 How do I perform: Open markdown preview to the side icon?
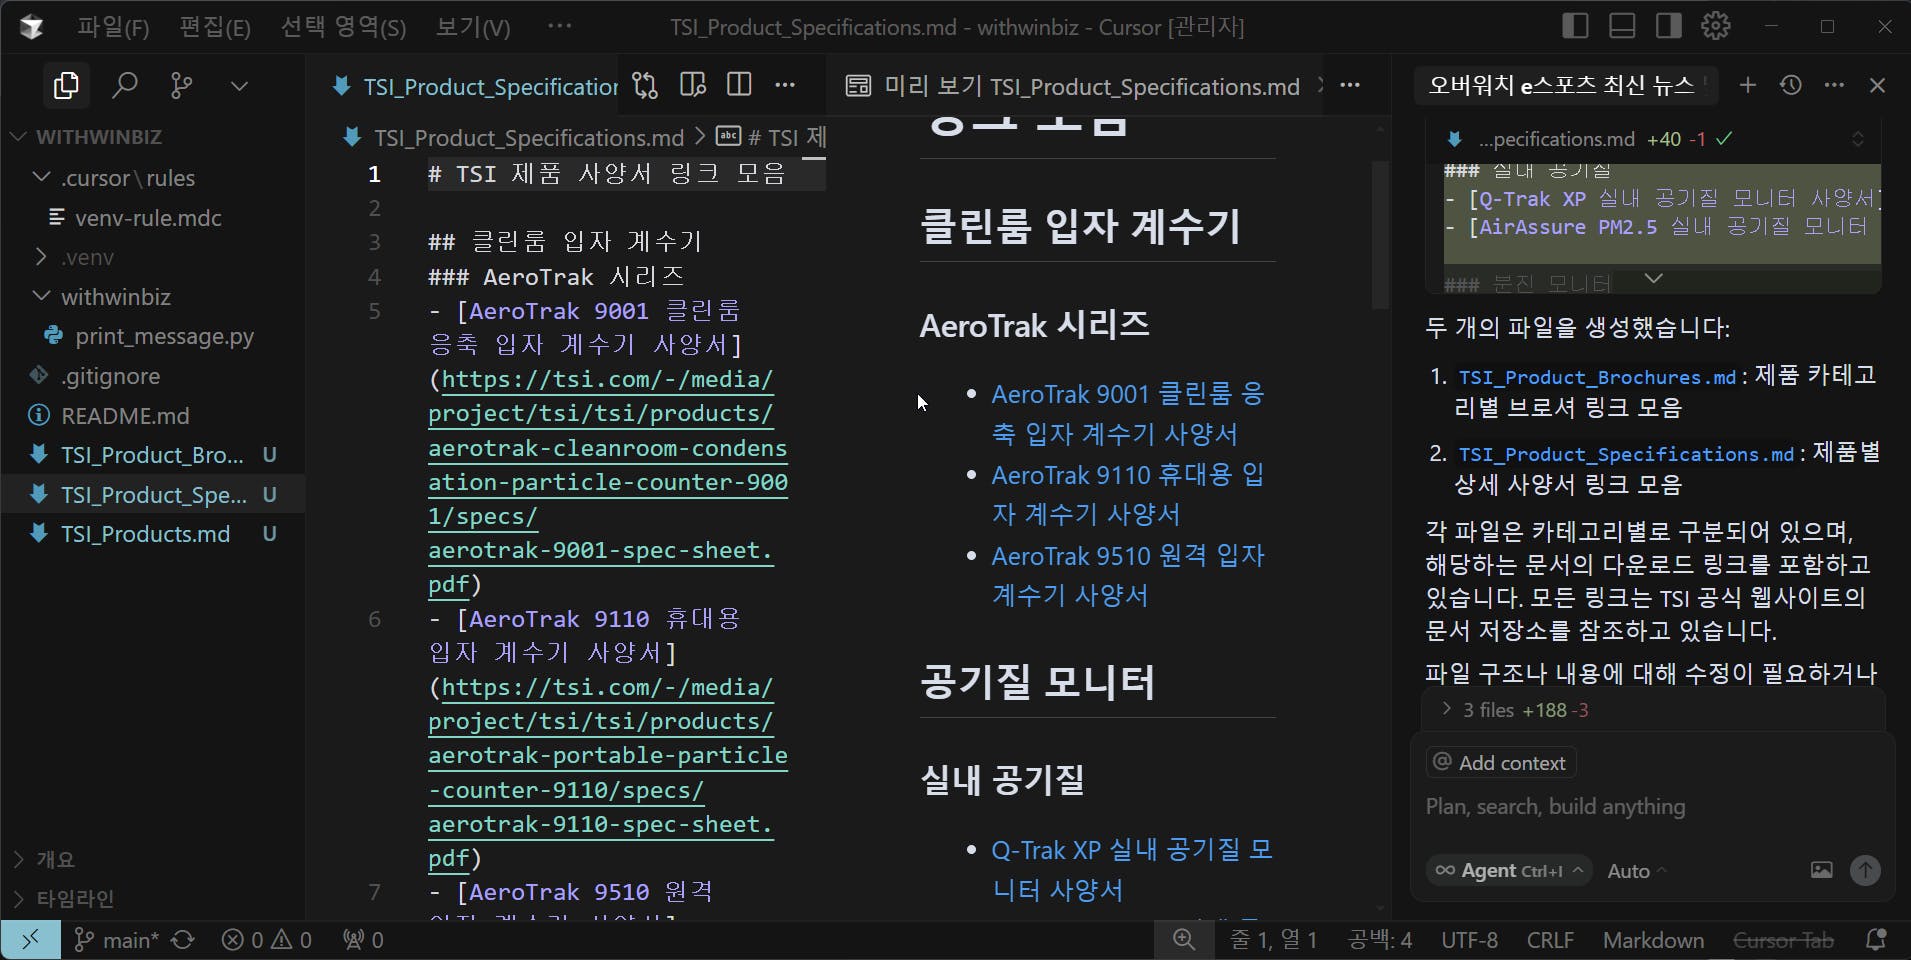pyautogui.click(x=692, y=86)
